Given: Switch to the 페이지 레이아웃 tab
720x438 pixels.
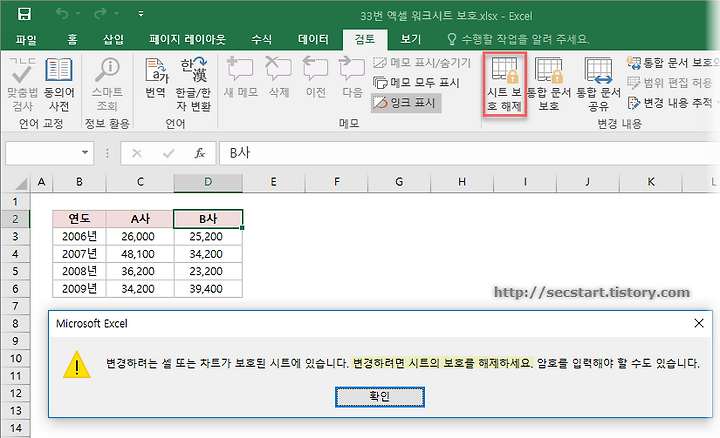Looking at the screenshot, I should point(187,40).
